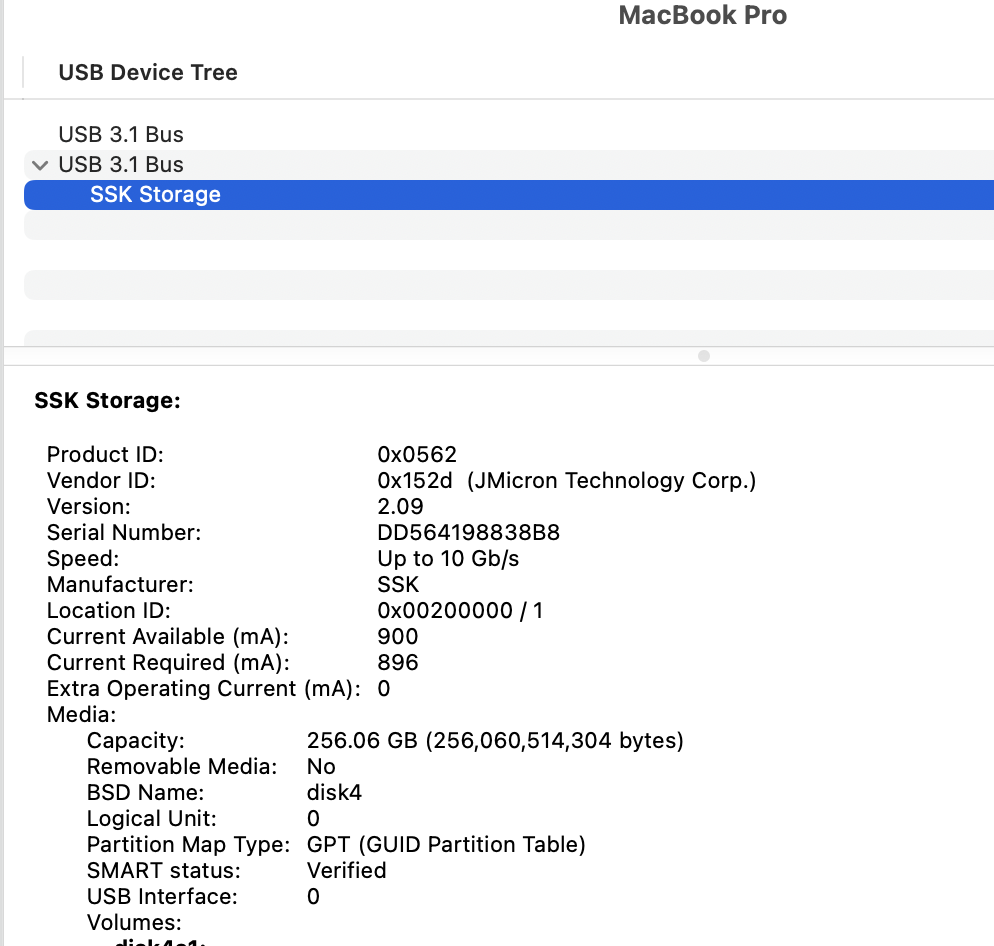The width and height of the screenshot is (994, 946).
Task: Click the BSD Name: label
Action: point(146,793)
